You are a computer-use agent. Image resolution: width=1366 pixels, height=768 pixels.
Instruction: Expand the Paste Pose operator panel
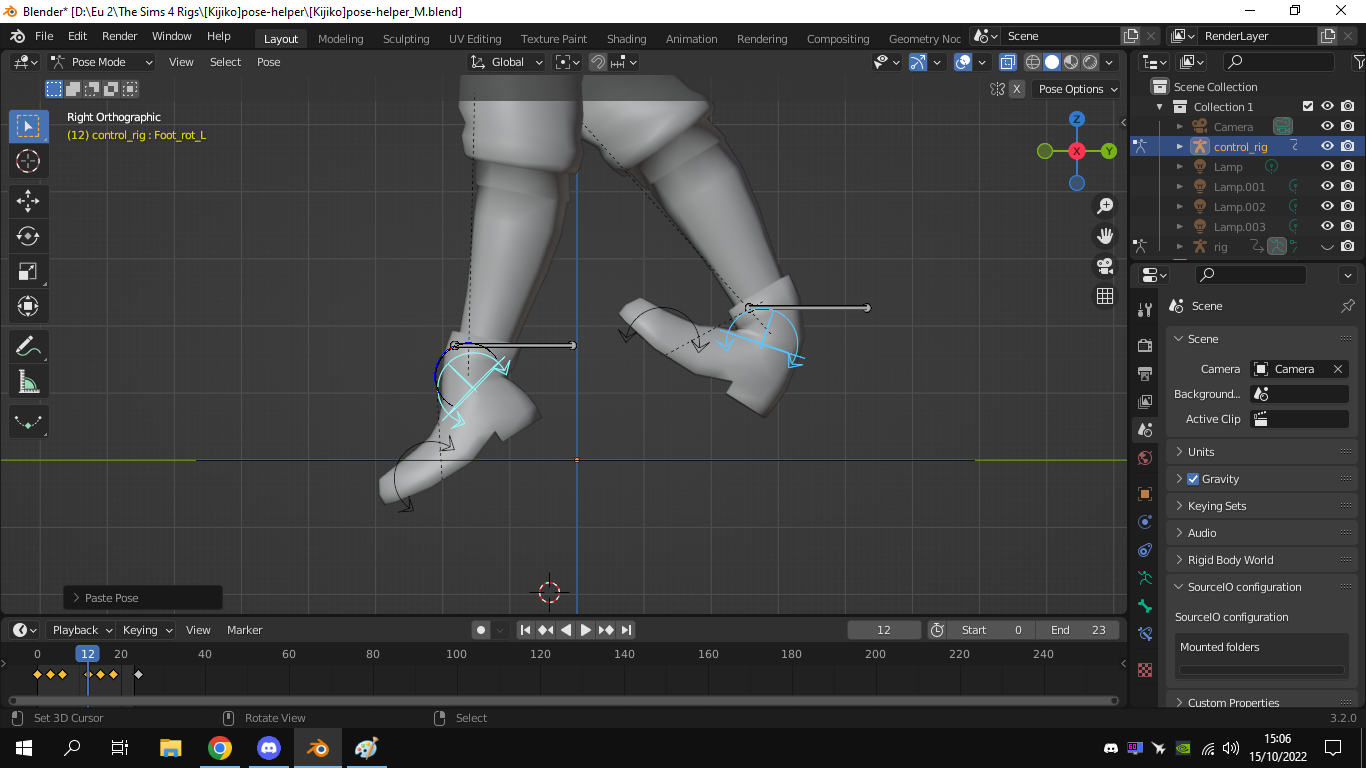142,598
